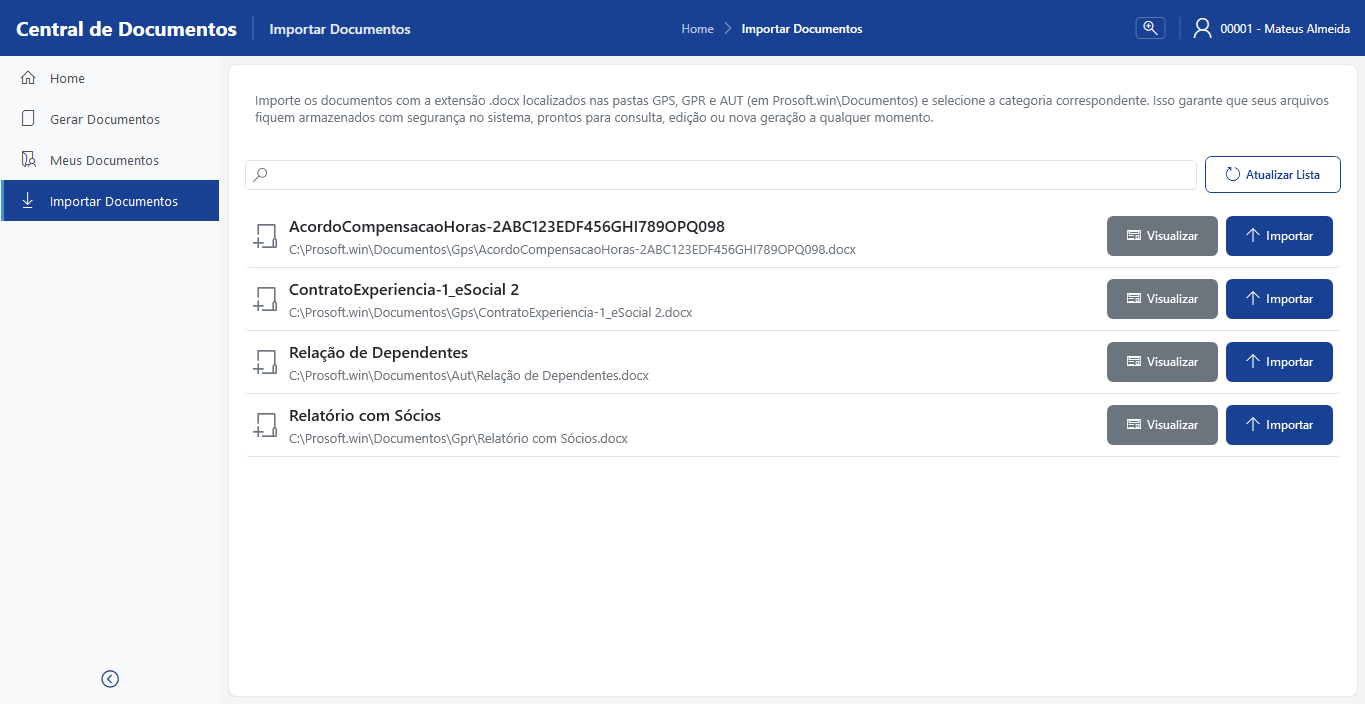
Task: Click document icon beside AcordoCompensacaoHoras row
Action: pos(265,237)
